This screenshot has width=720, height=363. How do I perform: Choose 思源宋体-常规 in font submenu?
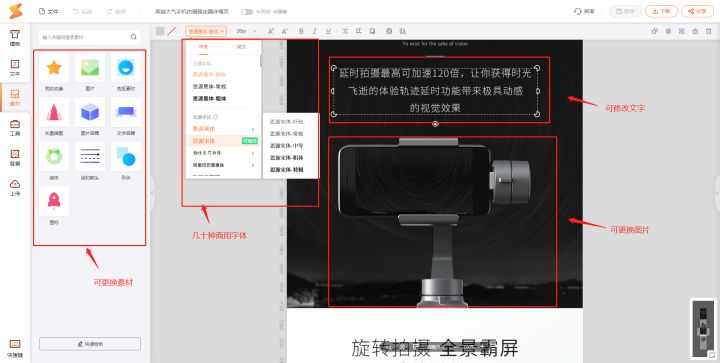287,134
